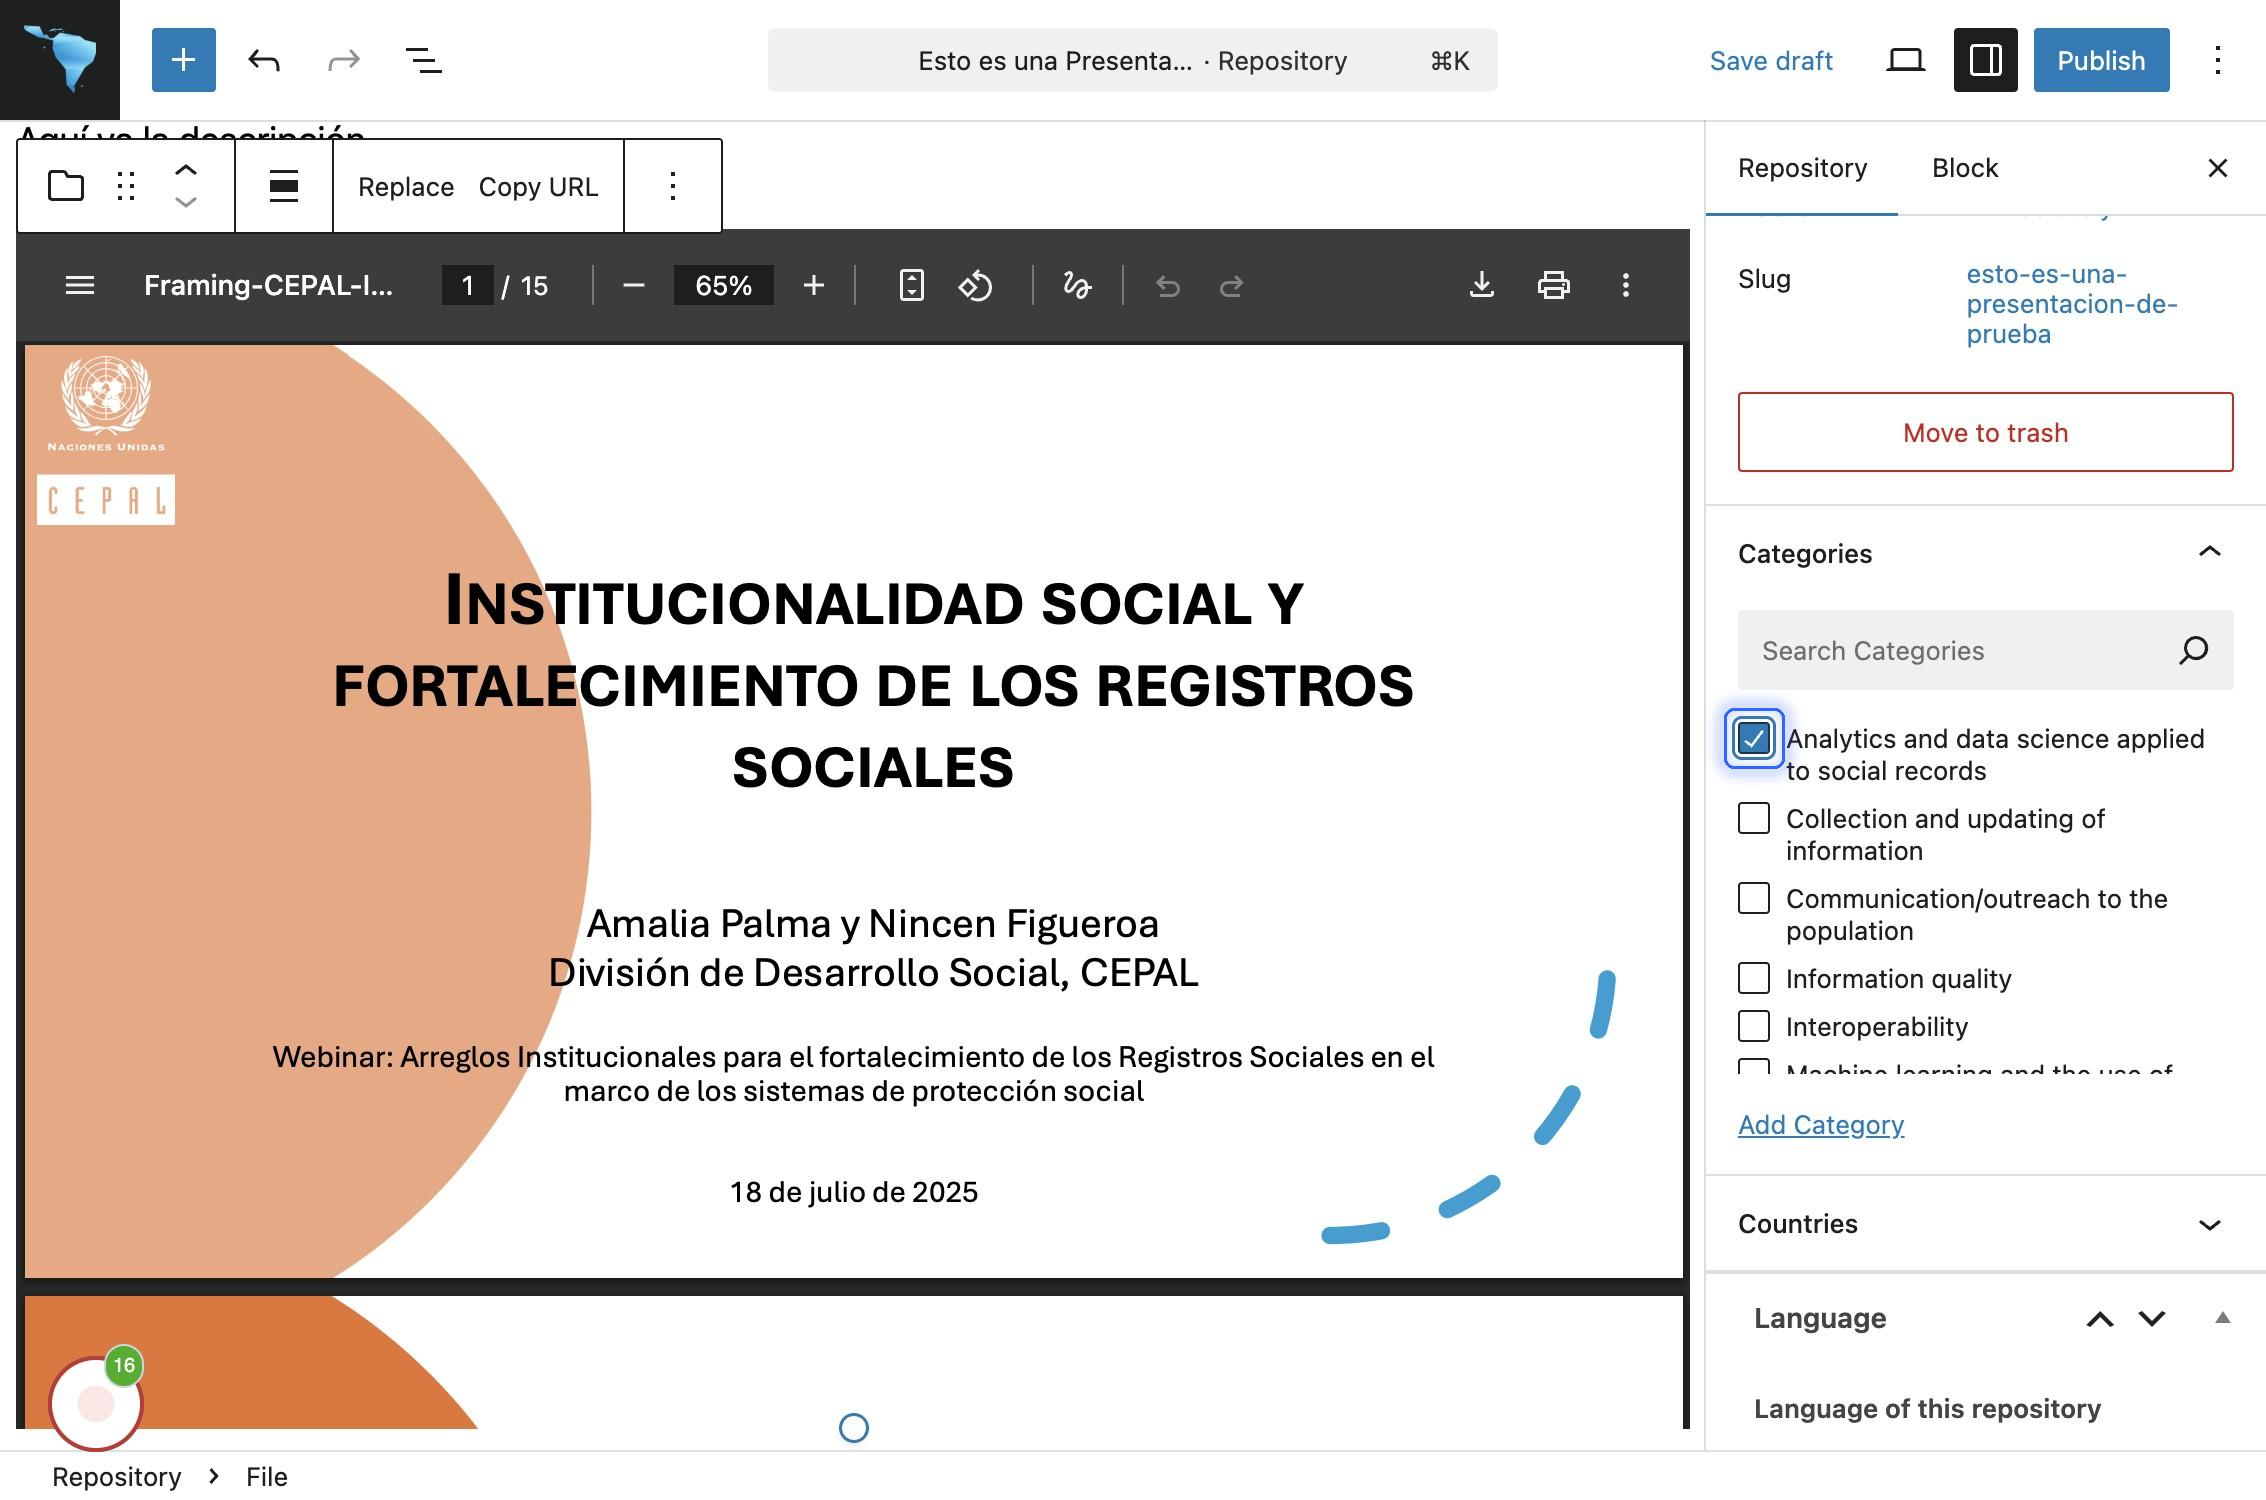Open the Document Overview list icon
The height and width of the screenshot is (1500, 2266).
tap(423, 60)
